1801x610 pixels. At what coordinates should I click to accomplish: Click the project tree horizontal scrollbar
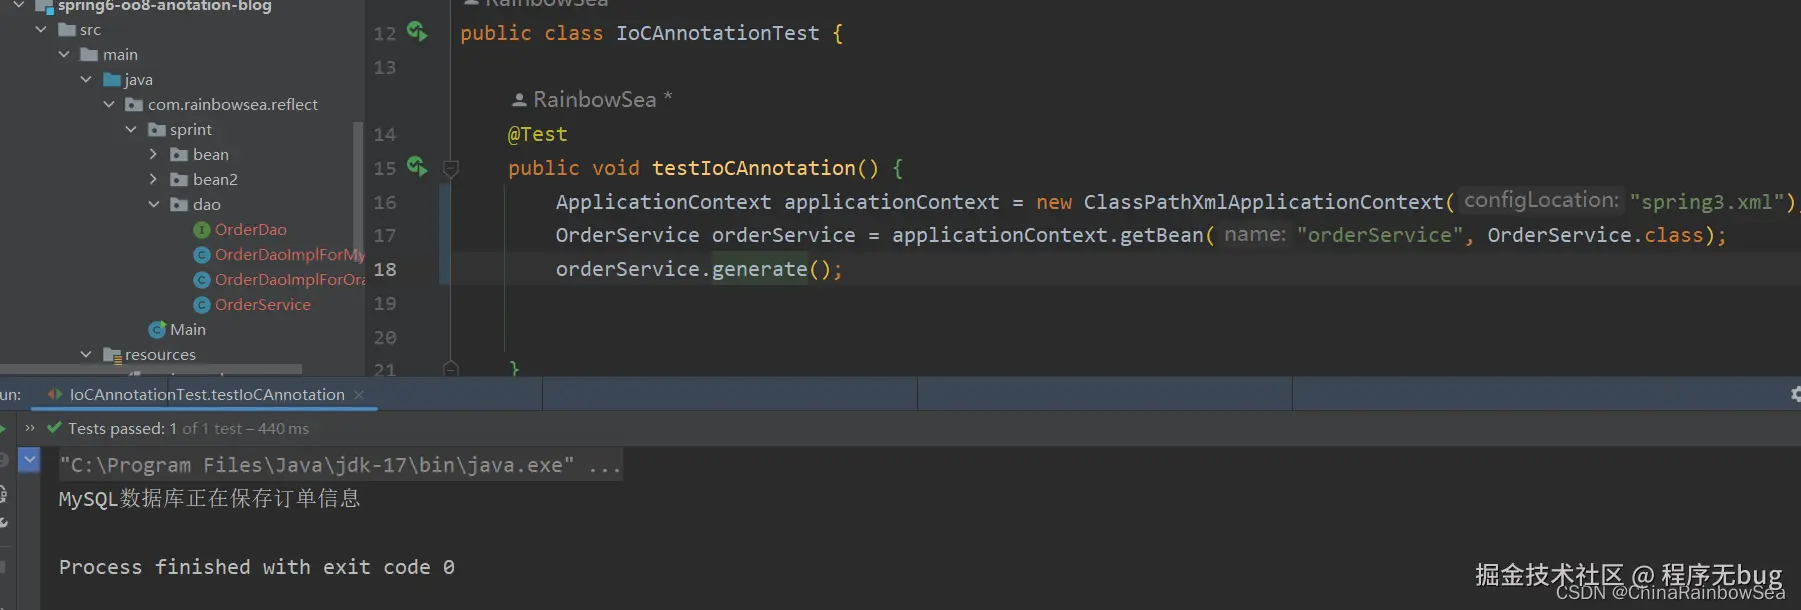[150, 369]
